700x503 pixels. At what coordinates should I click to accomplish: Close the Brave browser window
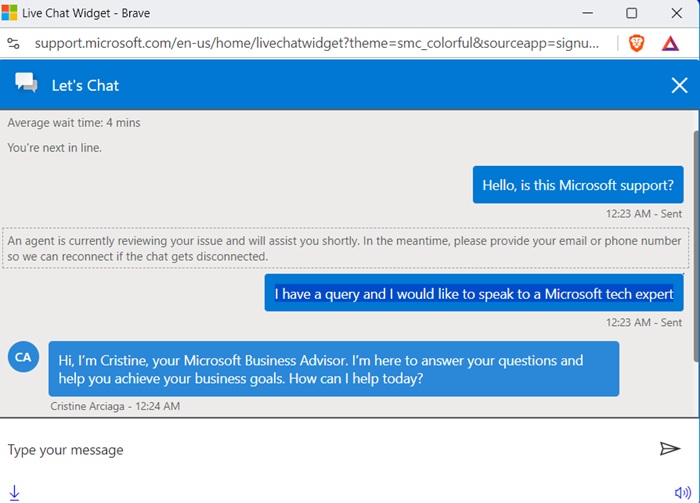(677, 13)
